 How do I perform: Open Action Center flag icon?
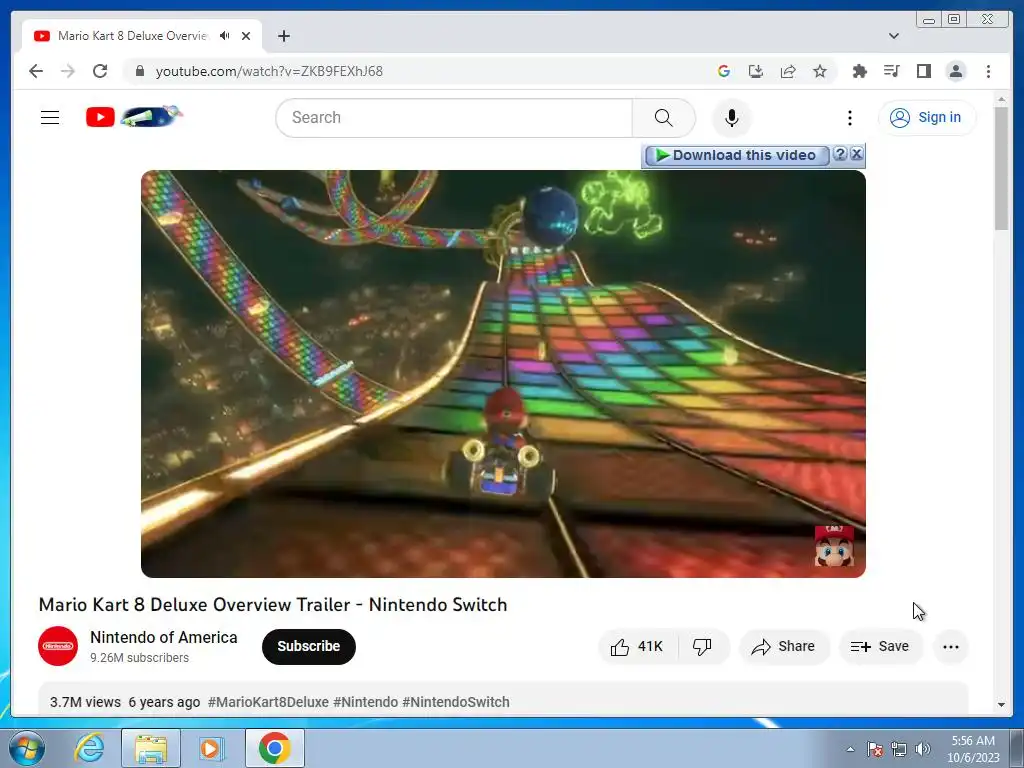point(874,749)
